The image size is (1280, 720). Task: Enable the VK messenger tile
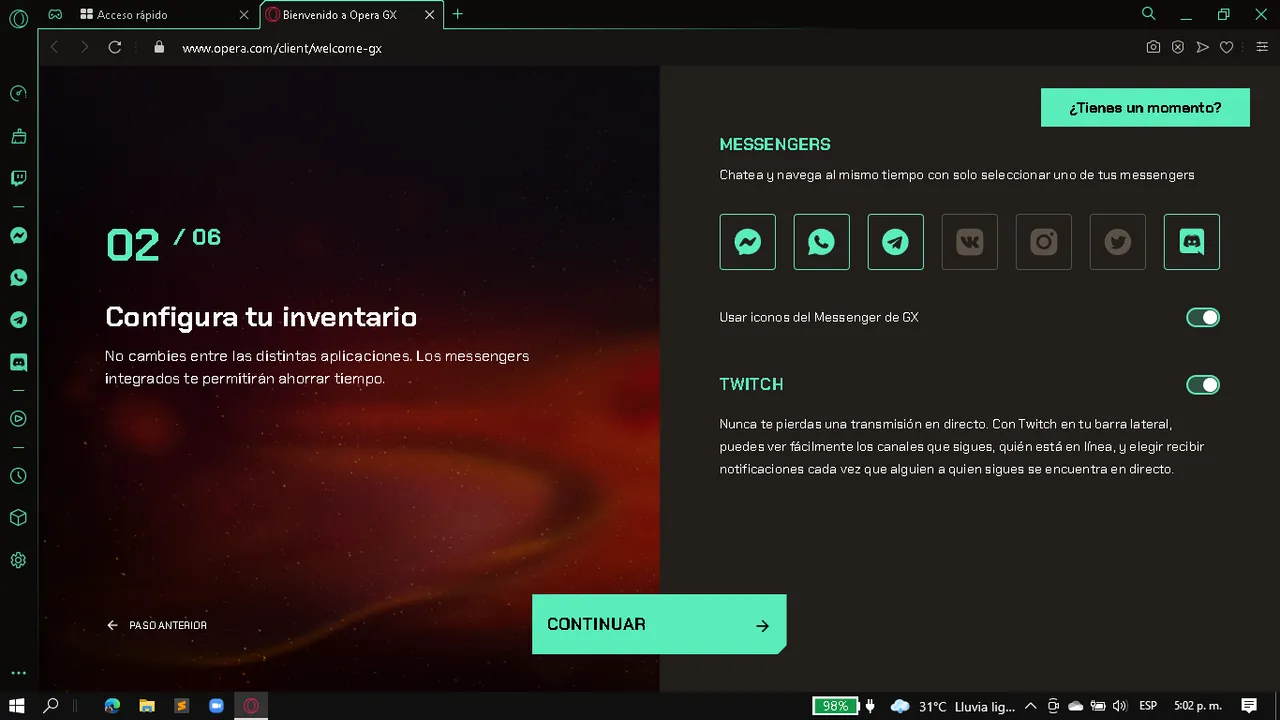(969, 242)
